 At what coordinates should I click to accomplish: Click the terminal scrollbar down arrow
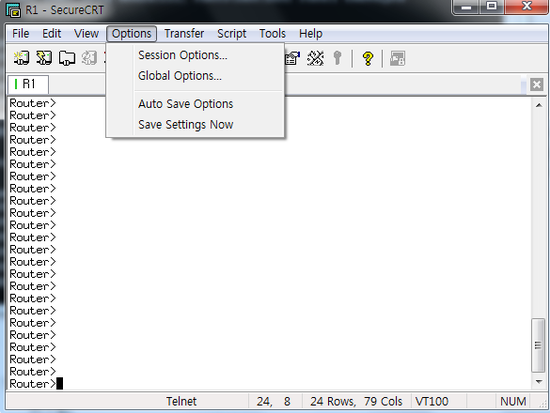click(538, 381)
